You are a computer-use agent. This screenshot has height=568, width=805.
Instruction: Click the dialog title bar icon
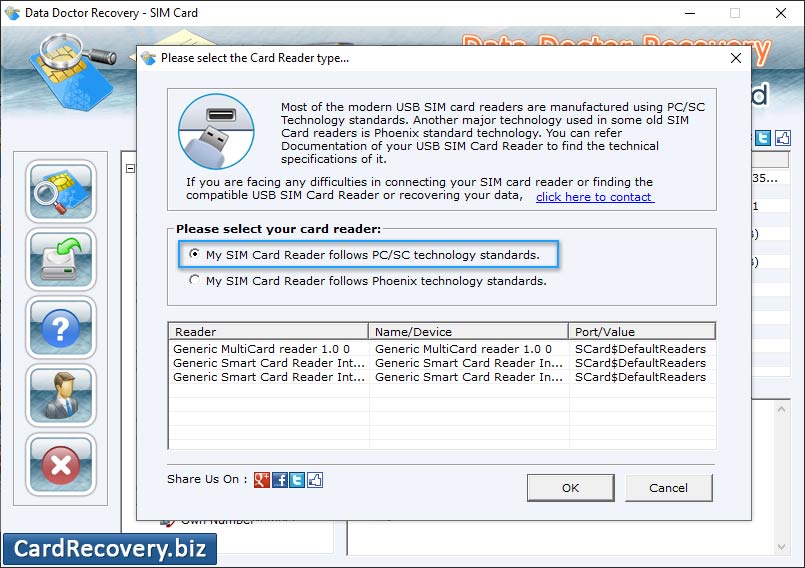click(148, 58)
